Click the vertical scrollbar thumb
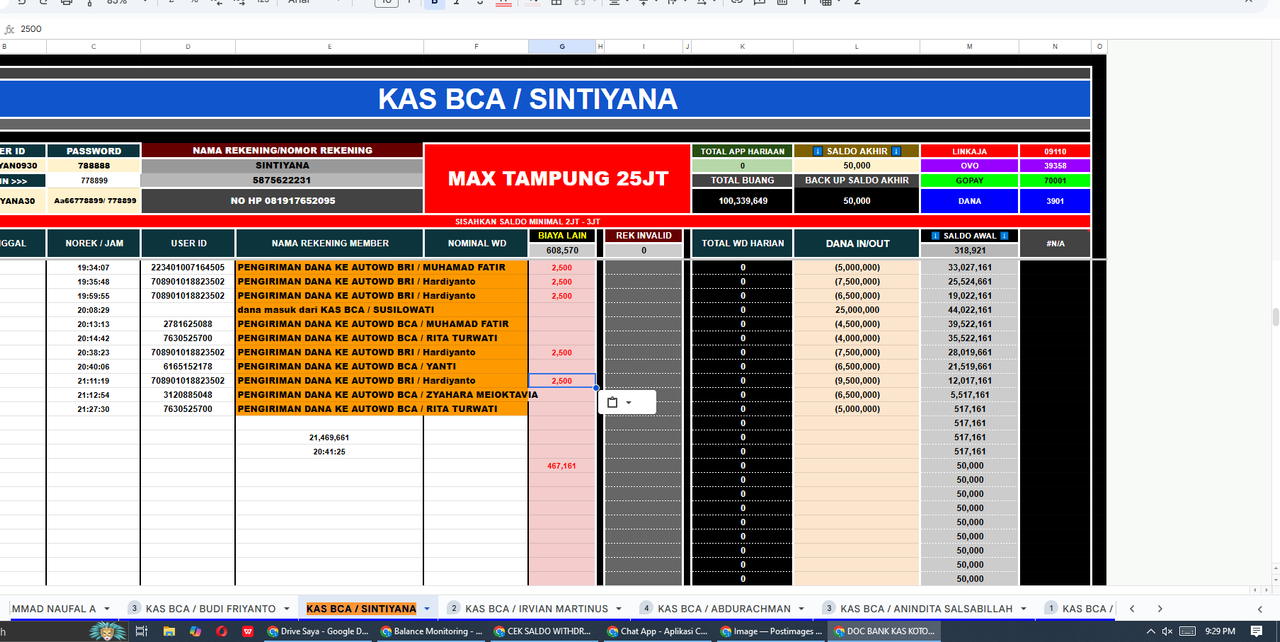The width and height of the screenshot is (1280, 642). point(1274,318)
